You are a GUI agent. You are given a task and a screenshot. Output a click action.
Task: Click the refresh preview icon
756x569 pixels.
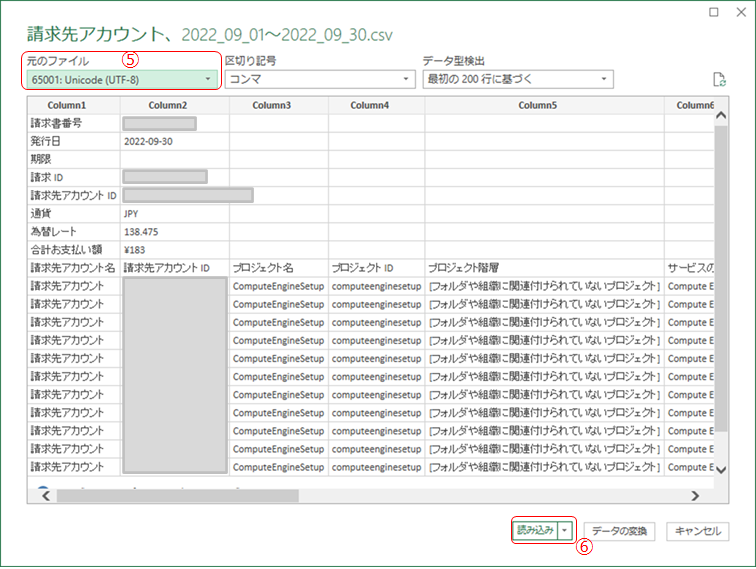[x=717, y=80]
